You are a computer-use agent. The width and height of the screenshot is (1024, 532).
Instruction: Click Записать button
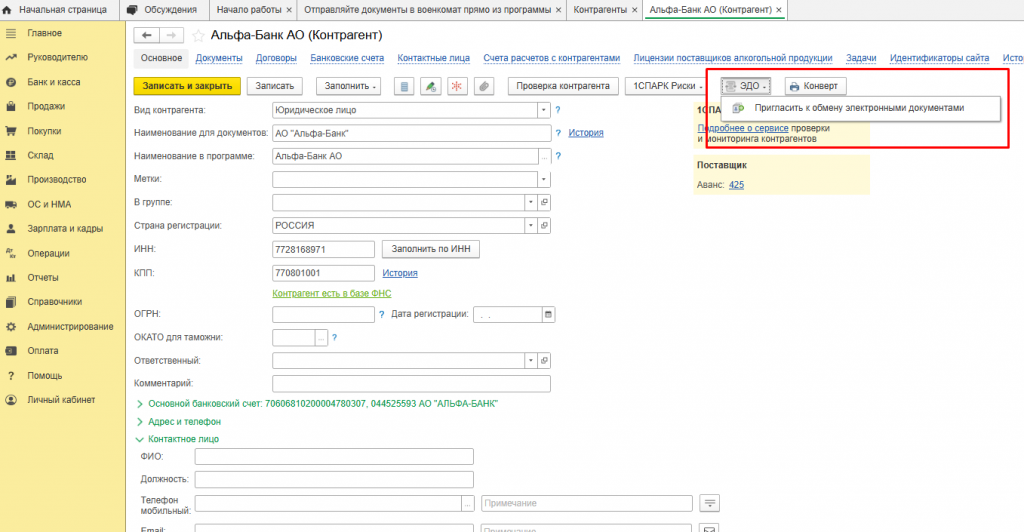click(275, 86)
